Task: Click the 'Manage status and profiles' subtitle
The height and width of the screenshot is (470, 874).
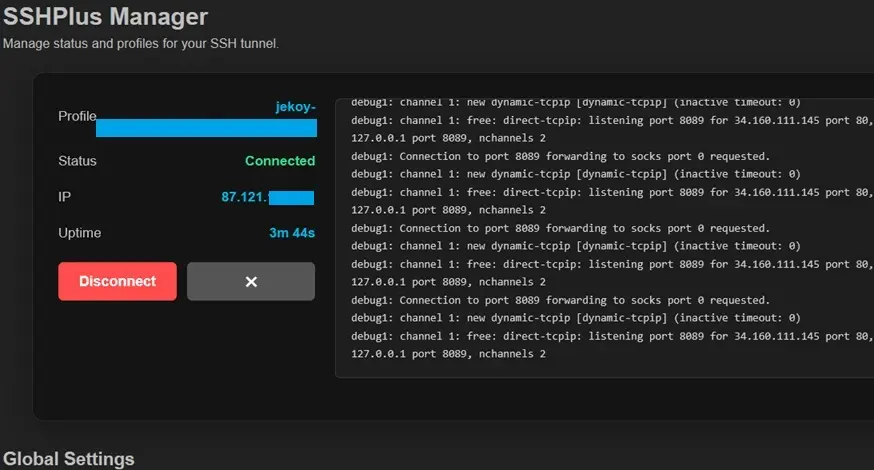Action: click(x=141, y=43)
